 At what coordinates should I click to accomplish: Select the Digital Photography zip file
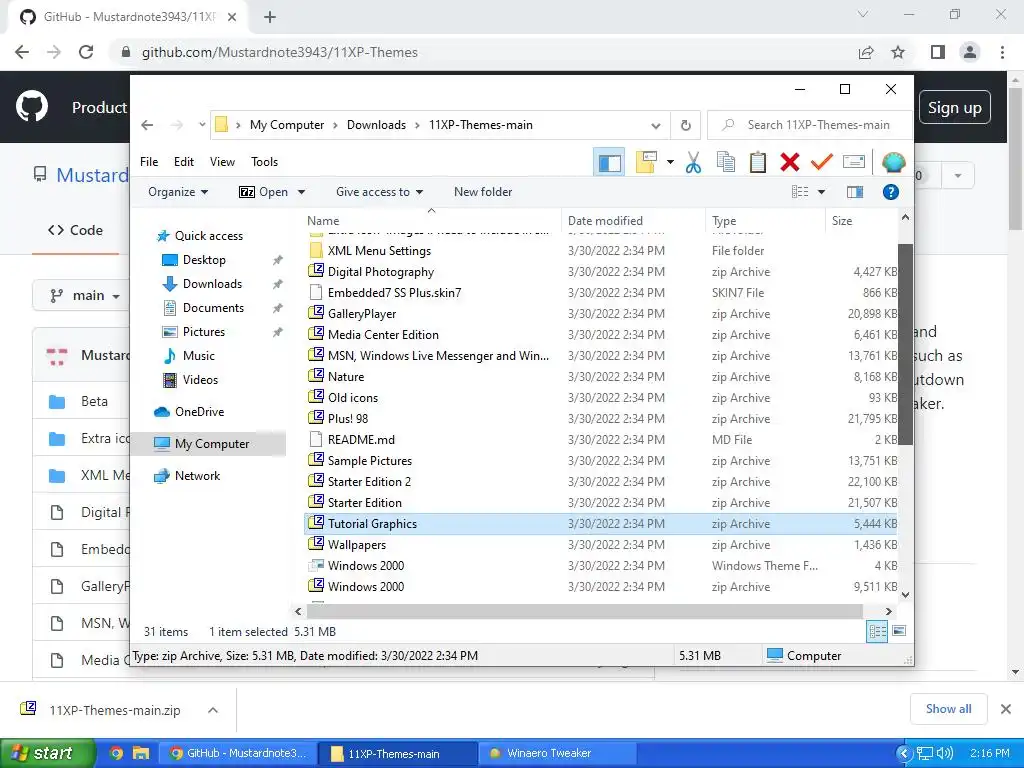[x=601, y=272]
